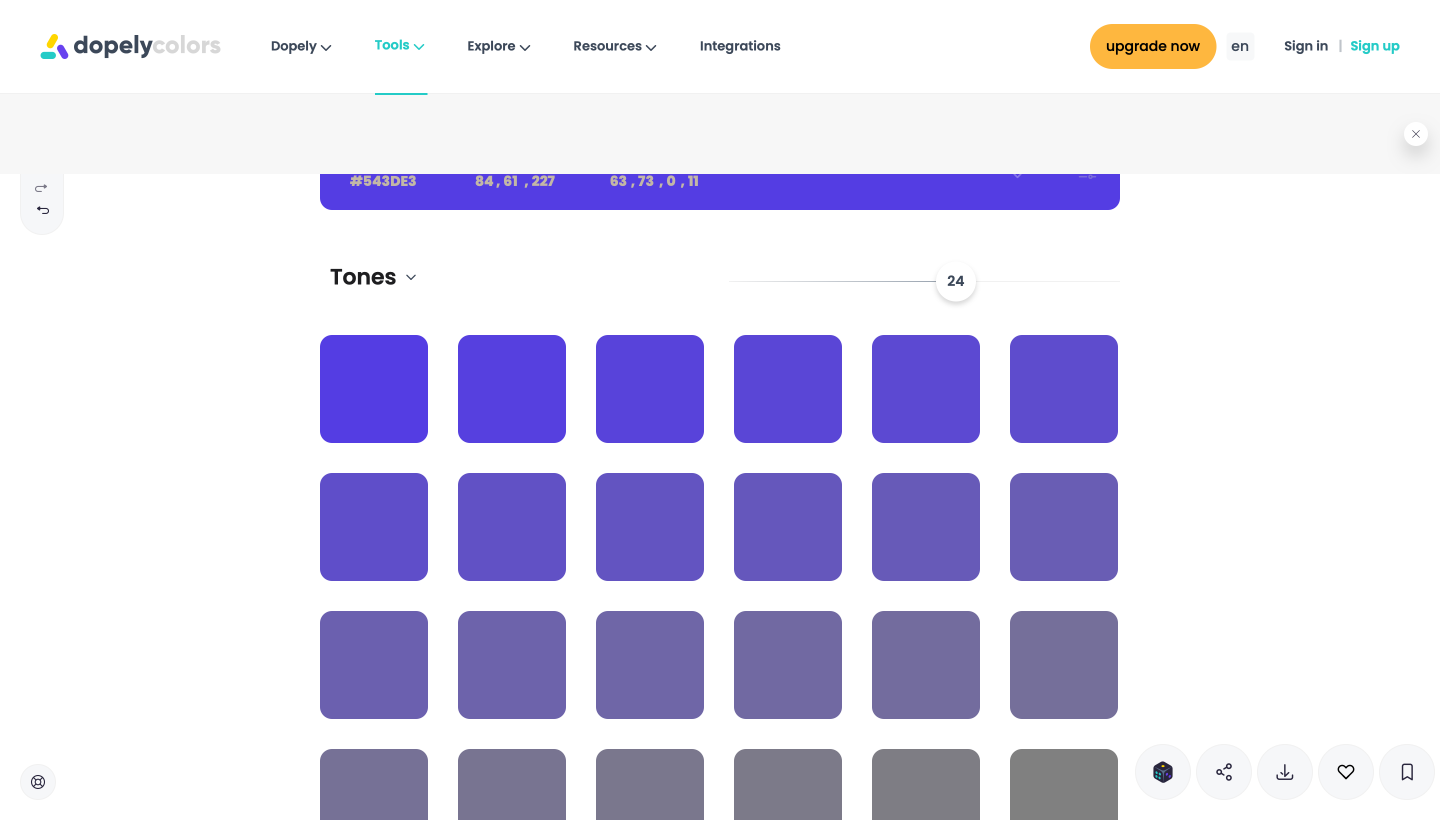Like the palette using the heart icon
The height and width of the screenshot is (820, 1440).
1346,772
